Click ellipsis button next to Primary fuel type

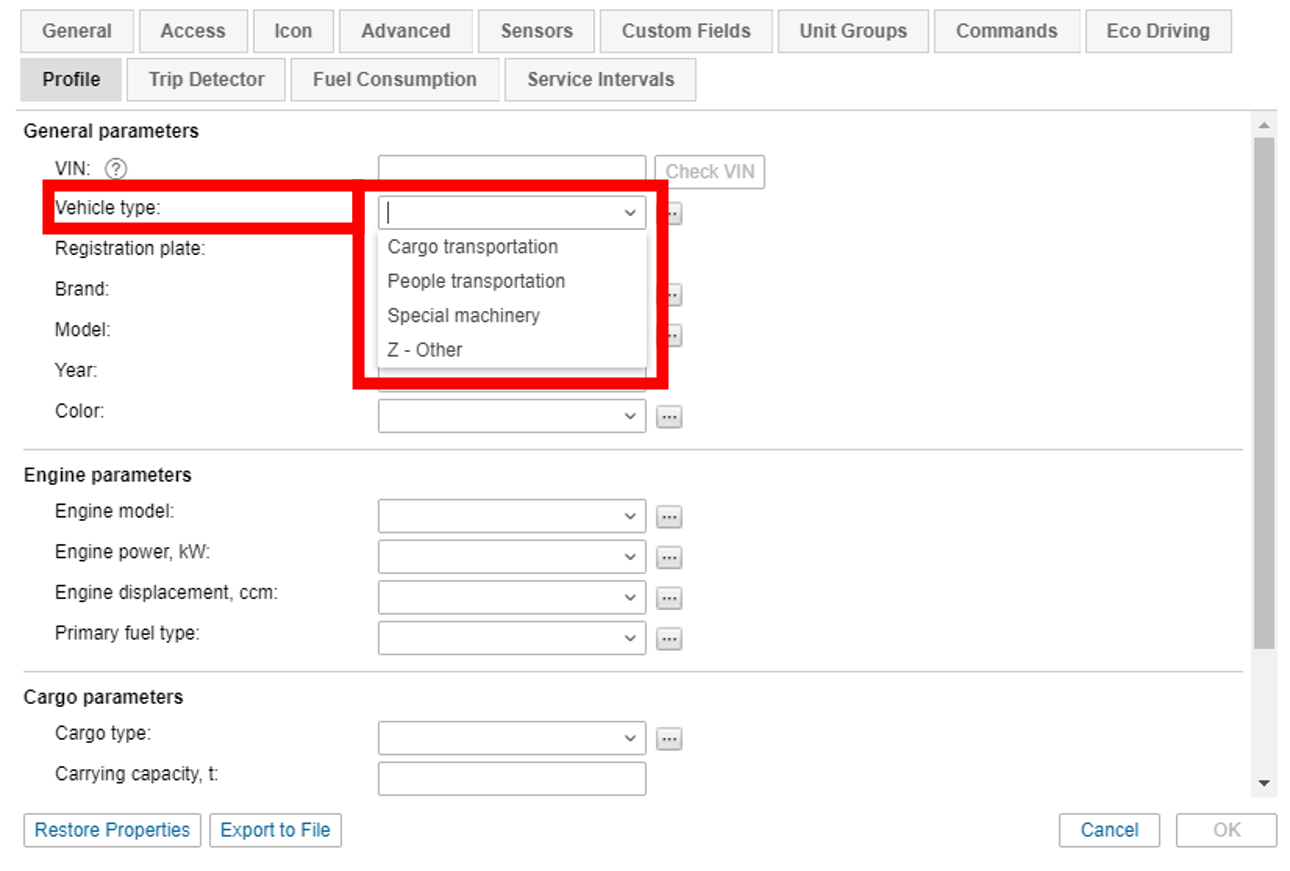click(x=669, y=638)
